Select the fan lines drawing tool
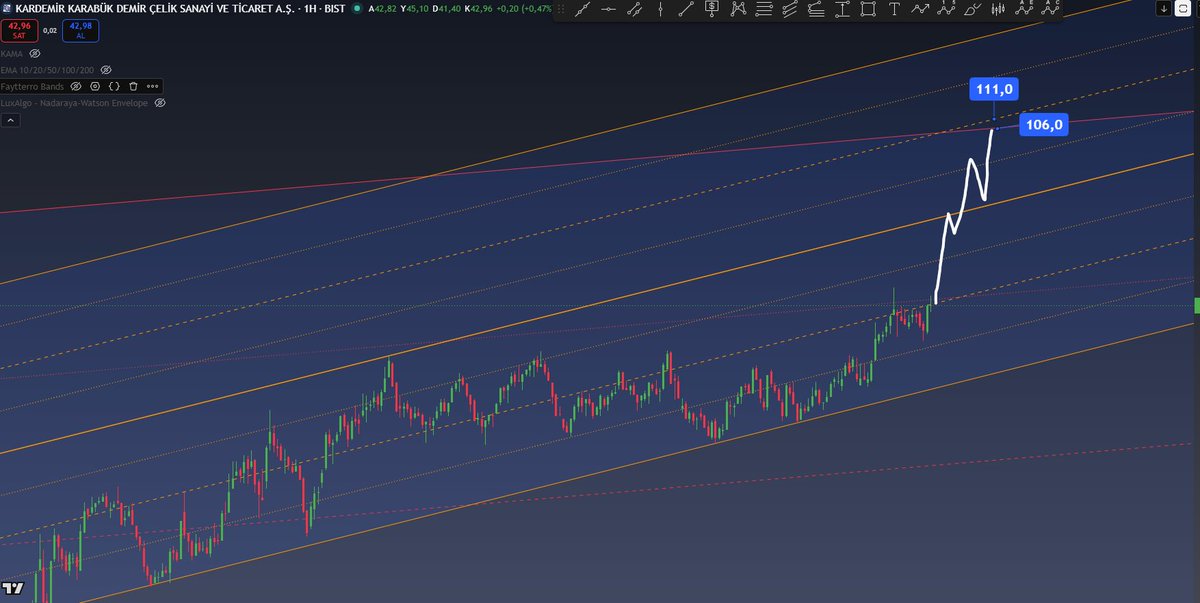The height and width of the screenshot is (603, 1200). tap(816, 8)
